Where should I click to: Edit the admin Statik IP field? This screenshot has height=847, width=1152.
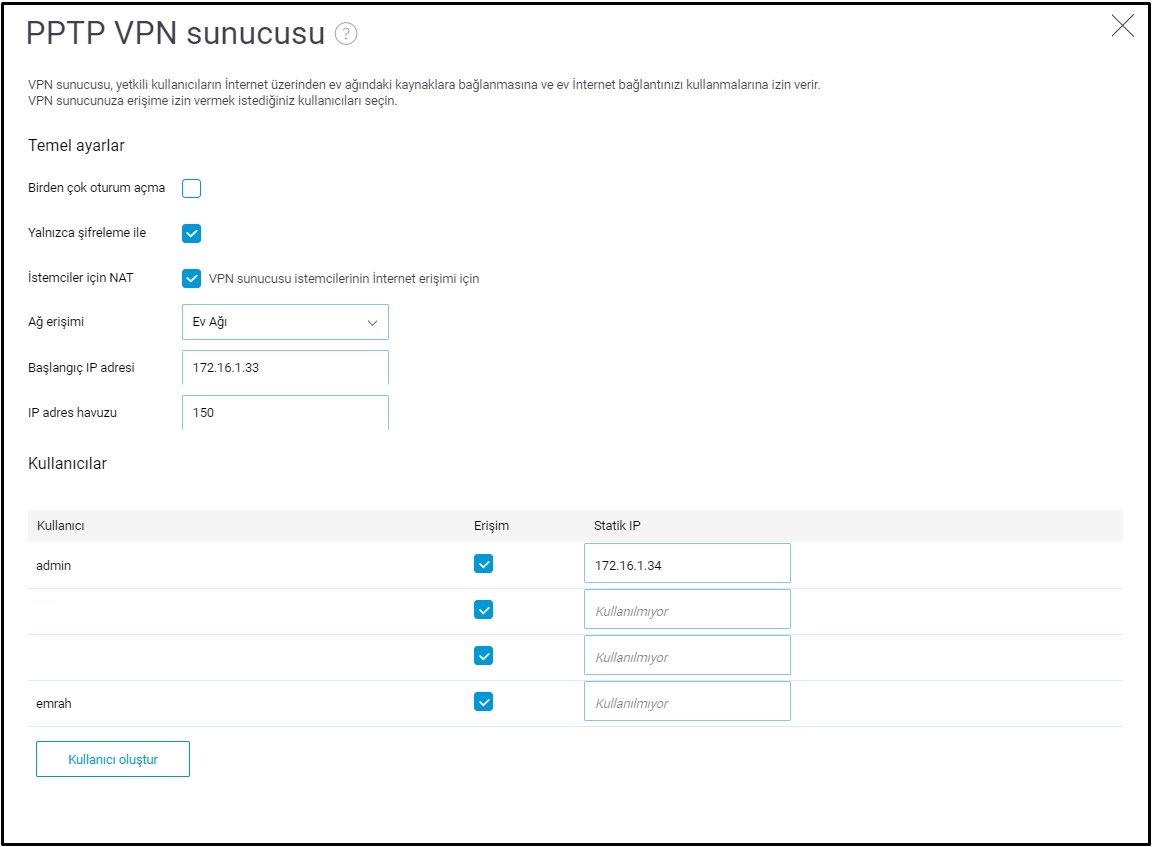687,564
